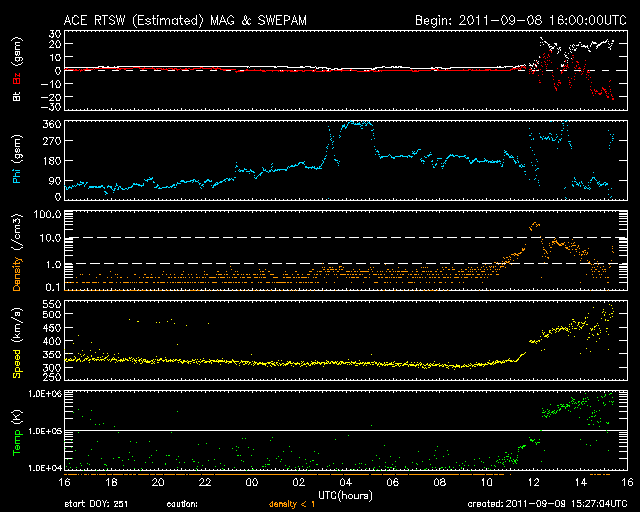Click the 'UTC(hours)' axis title

(x=345, y=496)
